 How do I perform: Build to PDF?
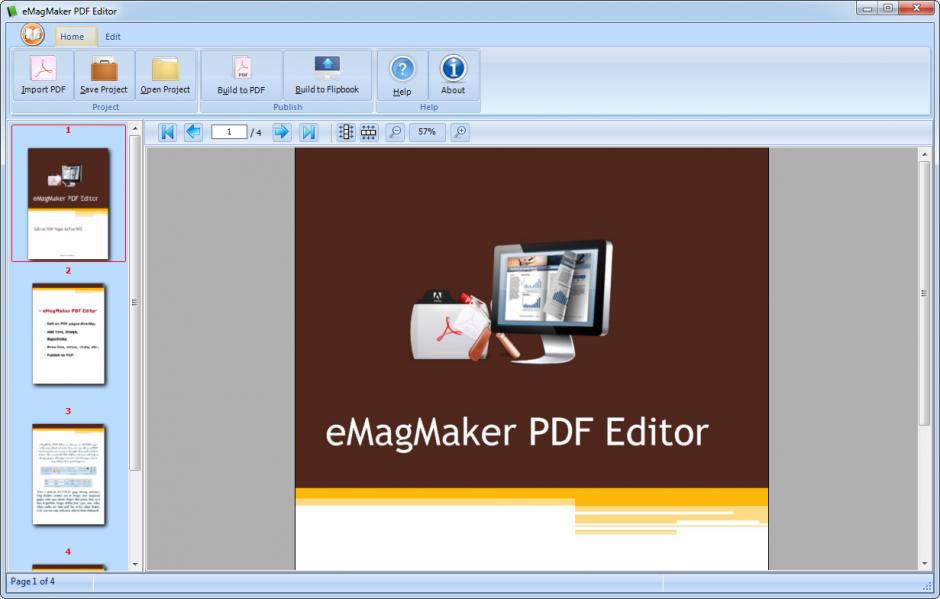tap(241, 76)
